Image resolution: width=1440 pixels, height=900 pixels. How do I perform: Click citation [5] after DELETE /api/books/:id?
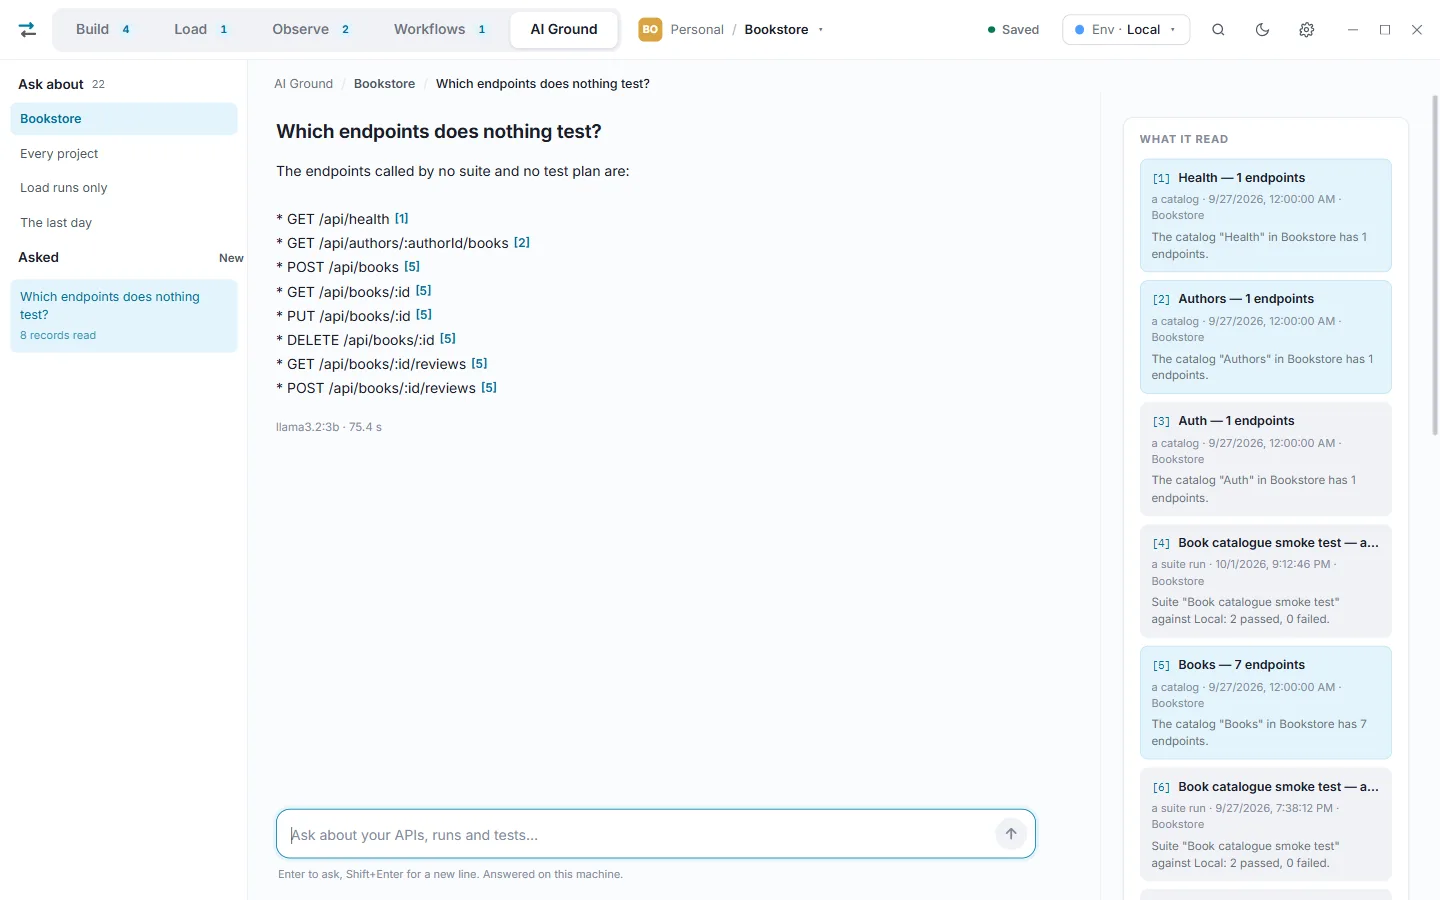448,339
